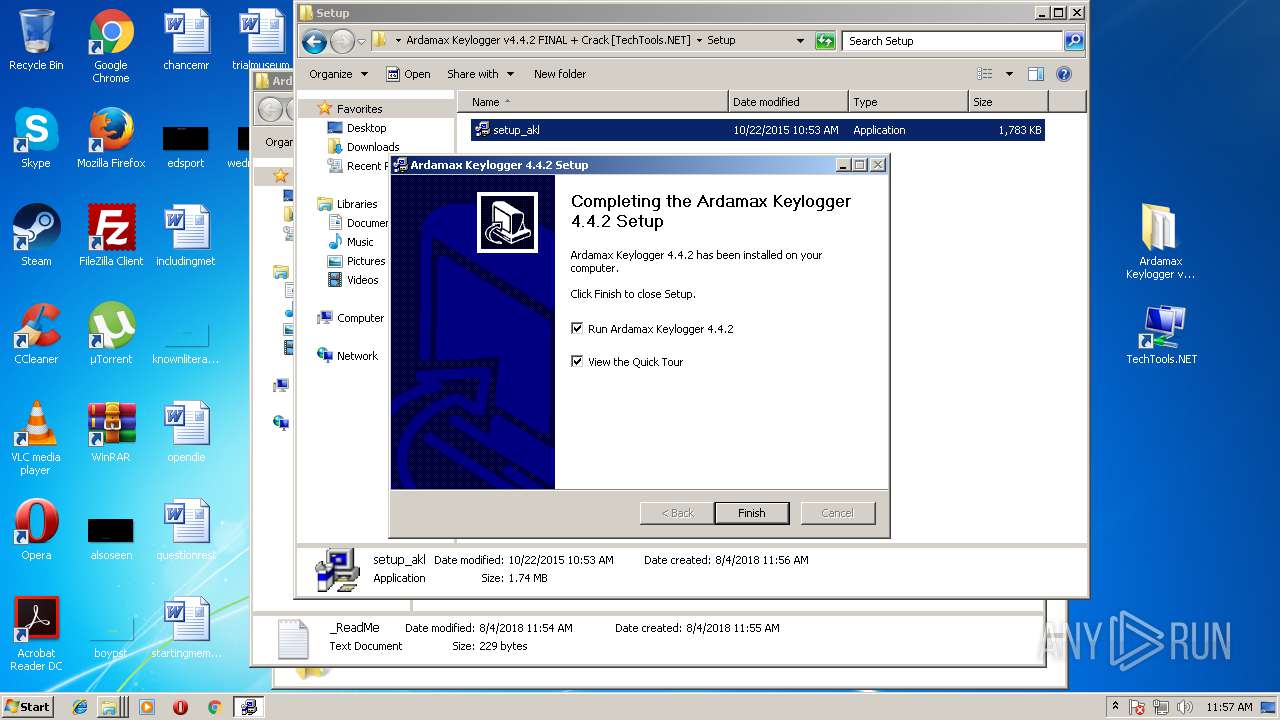
Task: Launch Mozilla Firefox desktop icon
Action: pyautogui.click(x=111, y=138)
